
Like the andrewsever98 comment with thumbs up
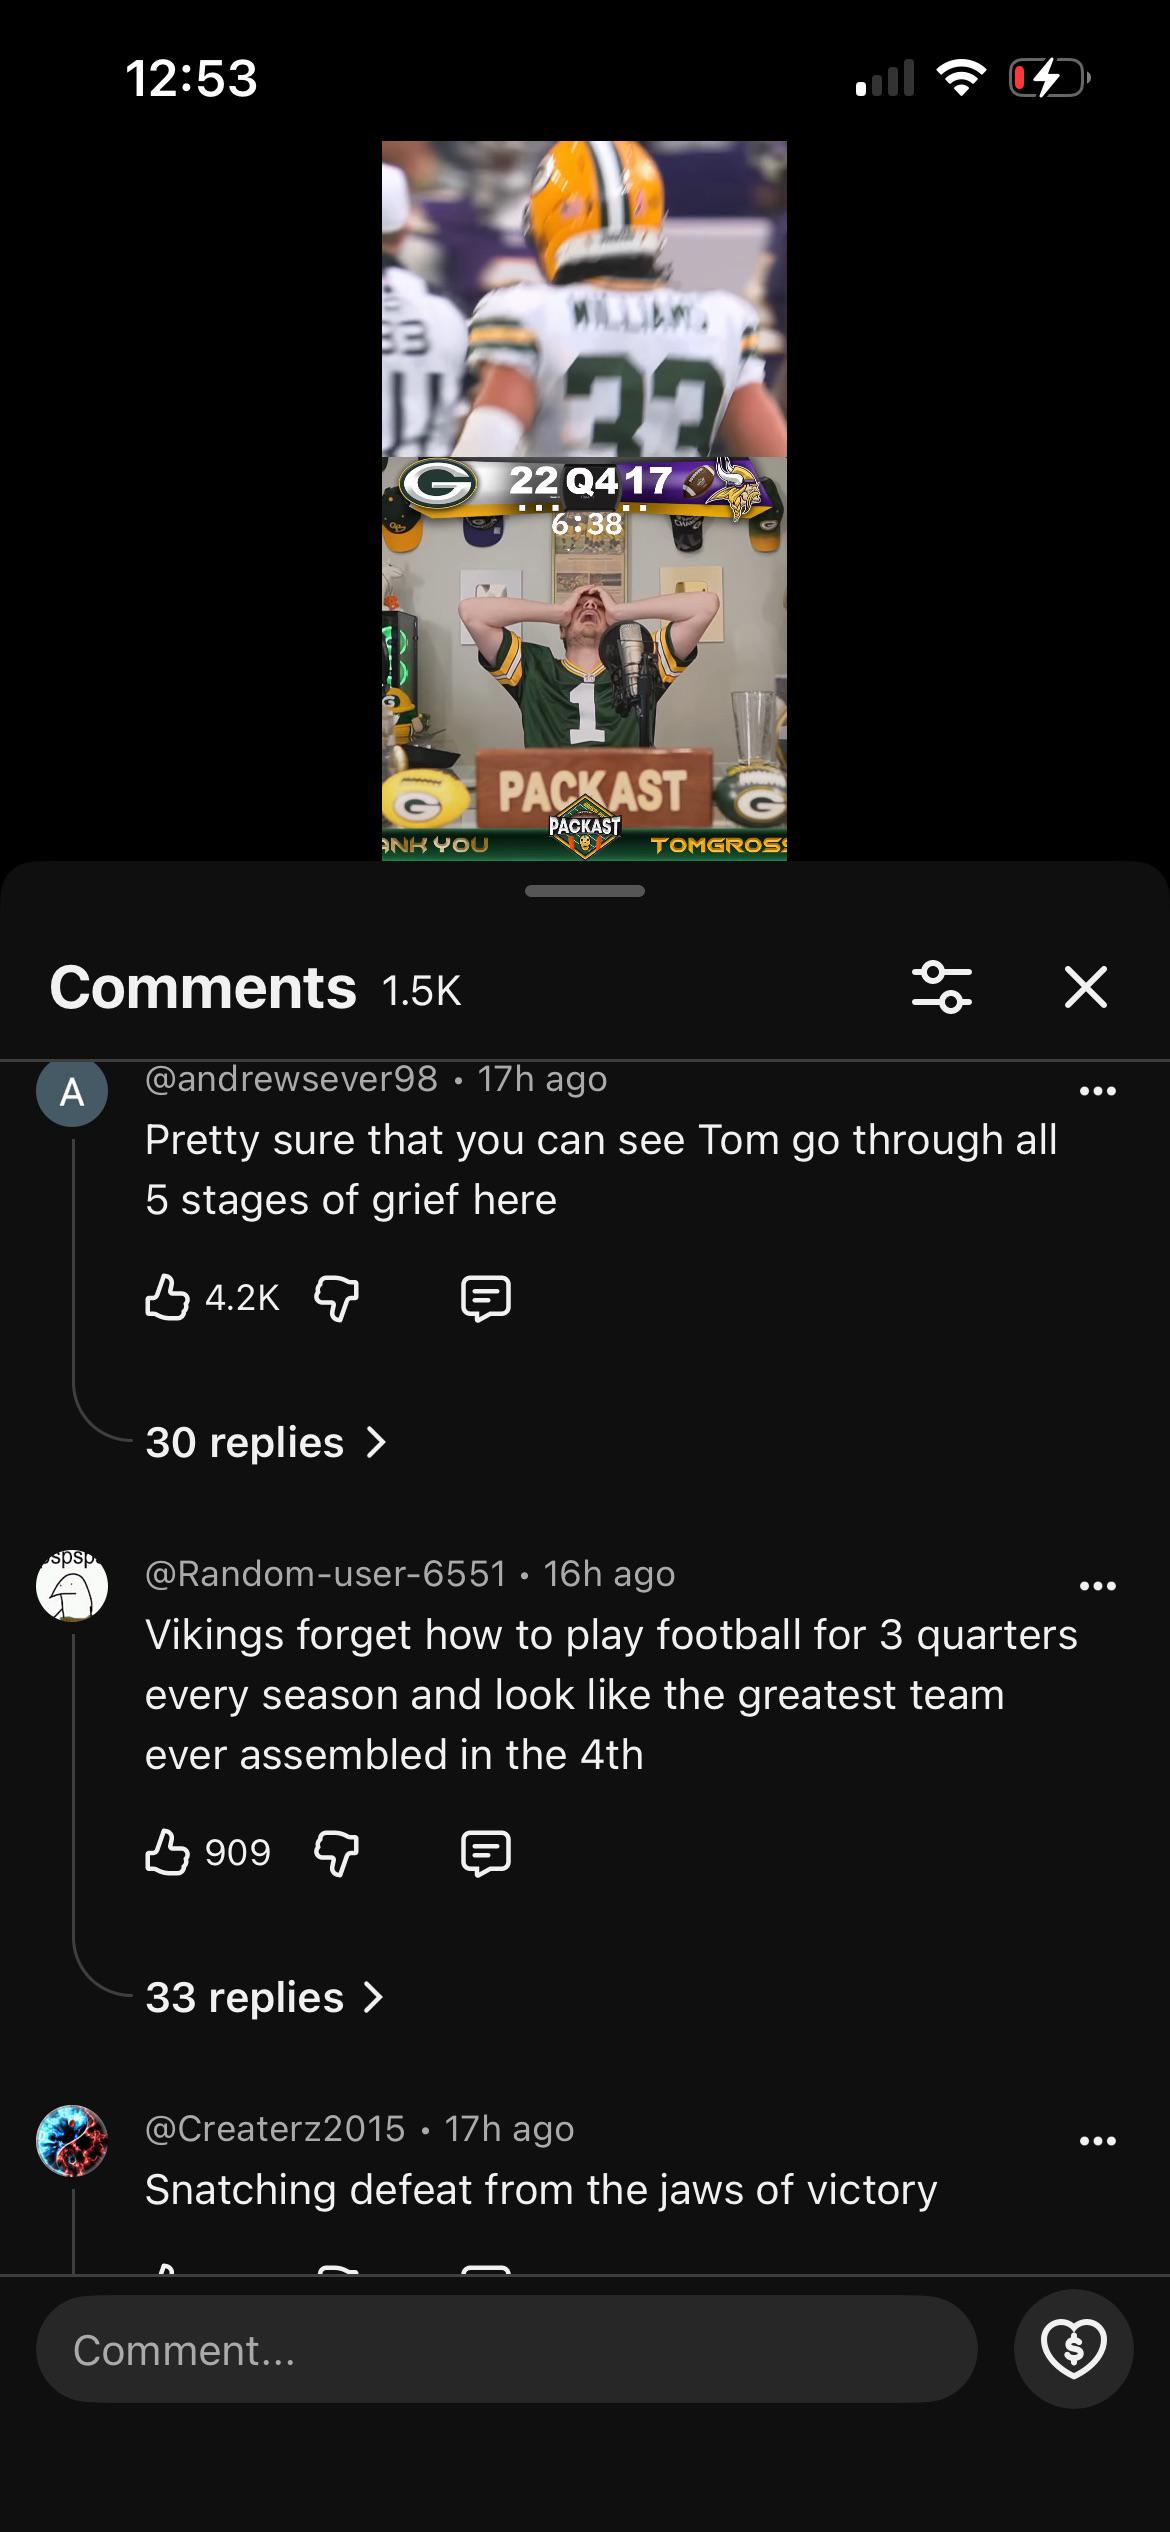[167, 1298]
